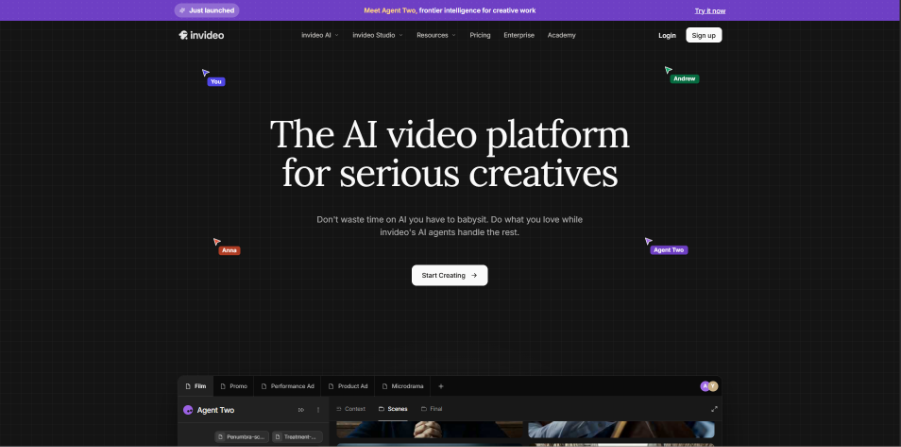Viewport: 901px width, 447px height.
Task: Go to the Enterprise page
Action: click(519, 35)
